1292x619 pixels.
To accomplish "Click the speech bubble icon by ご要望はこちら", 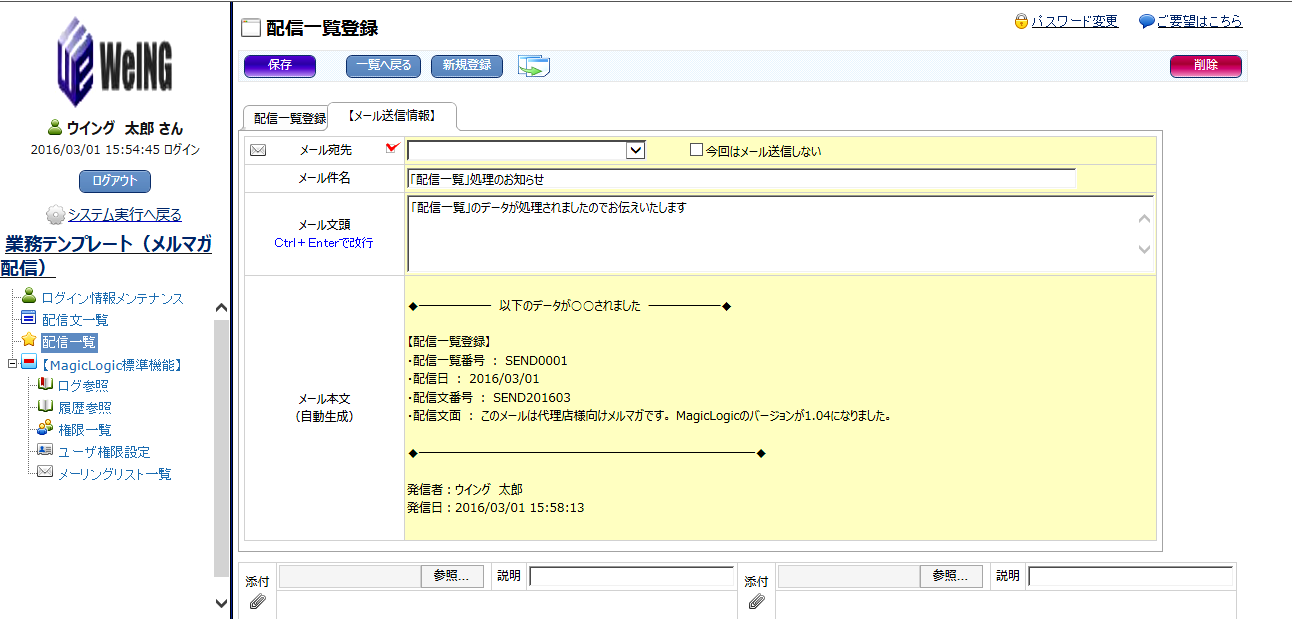I will pyautogui.click(x=1146, y=21).
